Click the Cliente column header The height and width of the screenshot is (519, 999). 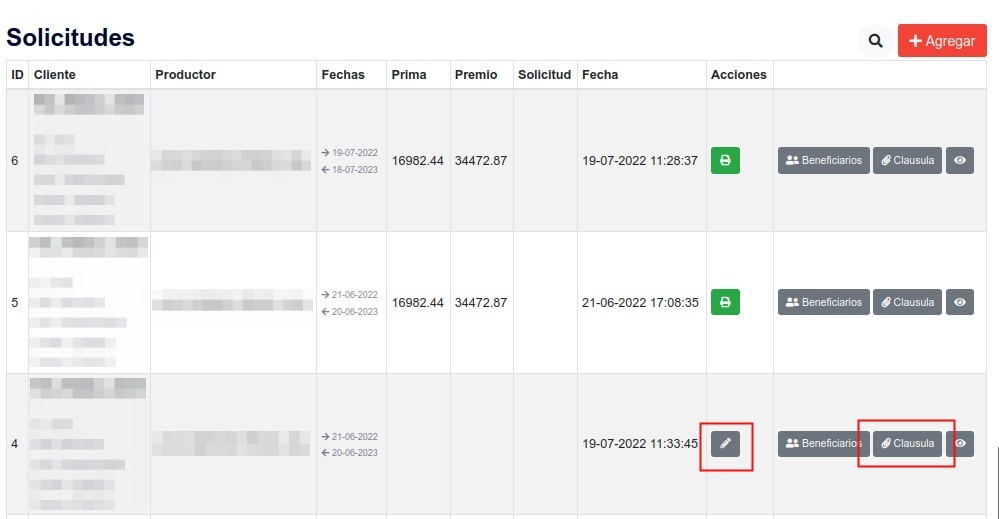tap(54, 75)
